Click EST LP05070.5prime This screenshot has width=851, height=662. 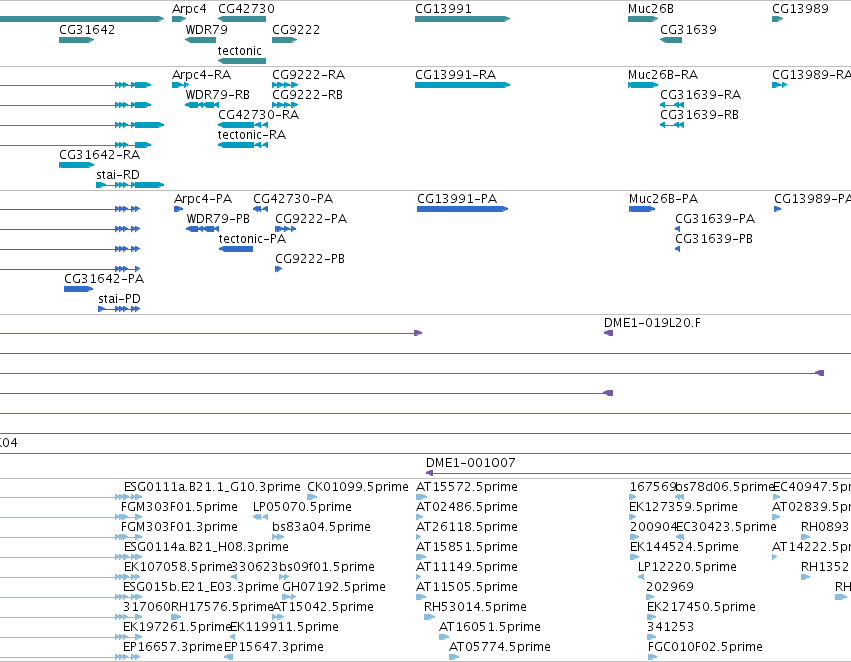click(x=302, y=507)
